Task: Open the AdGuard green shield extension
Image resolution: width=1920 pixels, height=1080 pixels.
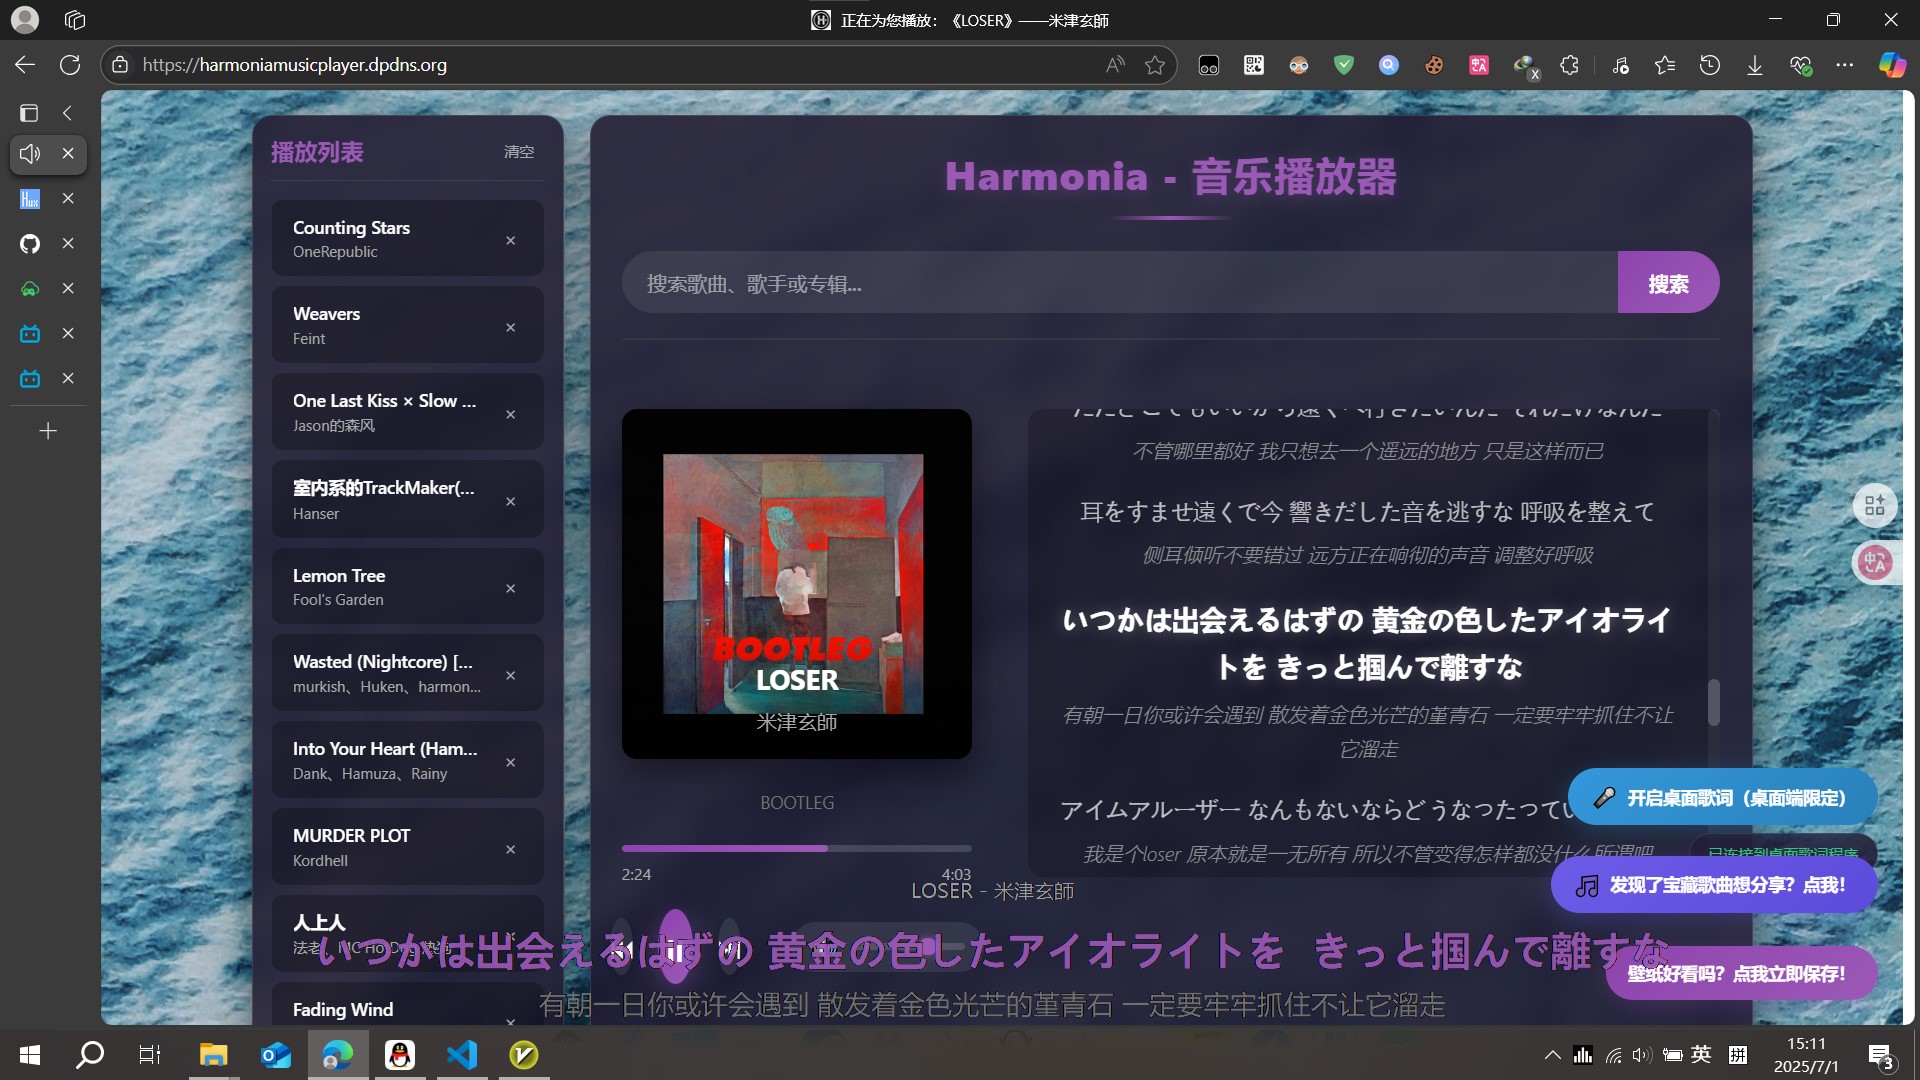Action: pos(1343,65)
